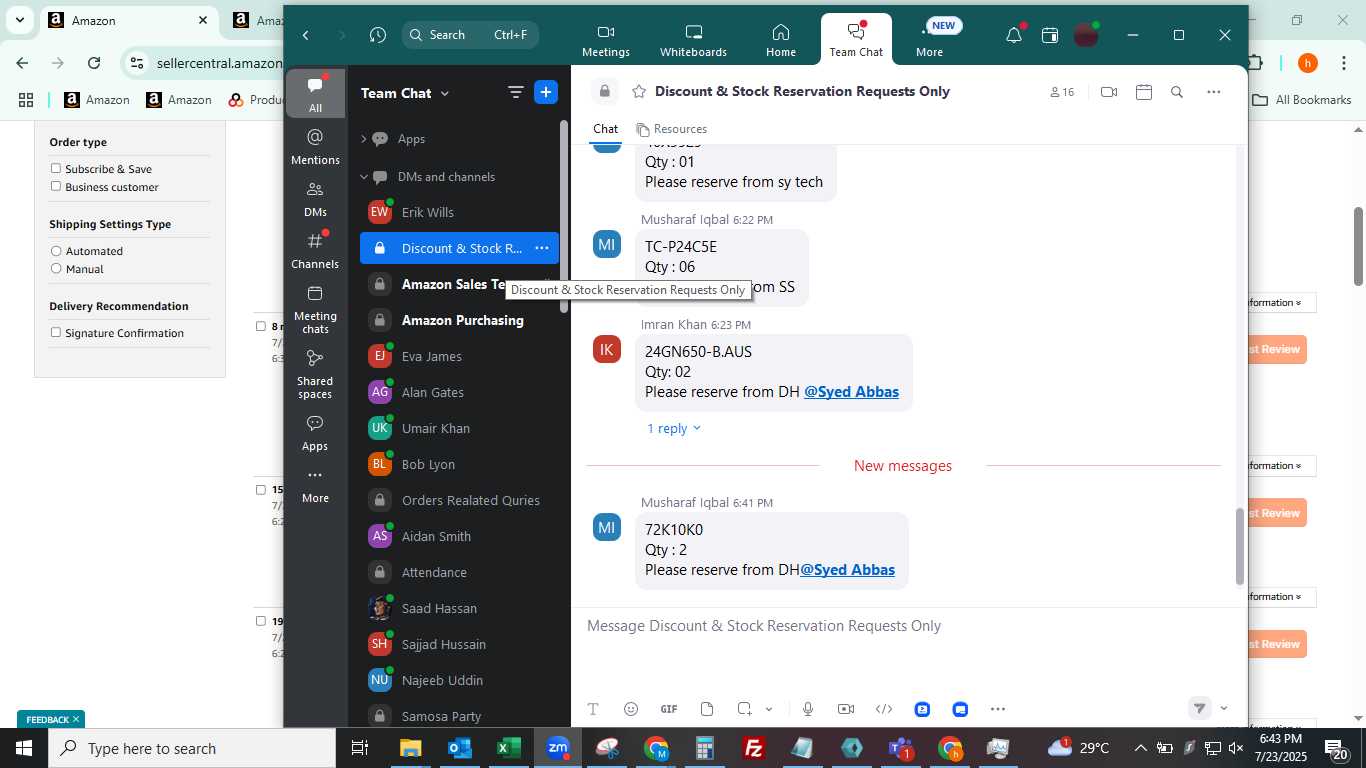Click the chat list filter icon
1366x768 pixels.
[x=515, y=93]
